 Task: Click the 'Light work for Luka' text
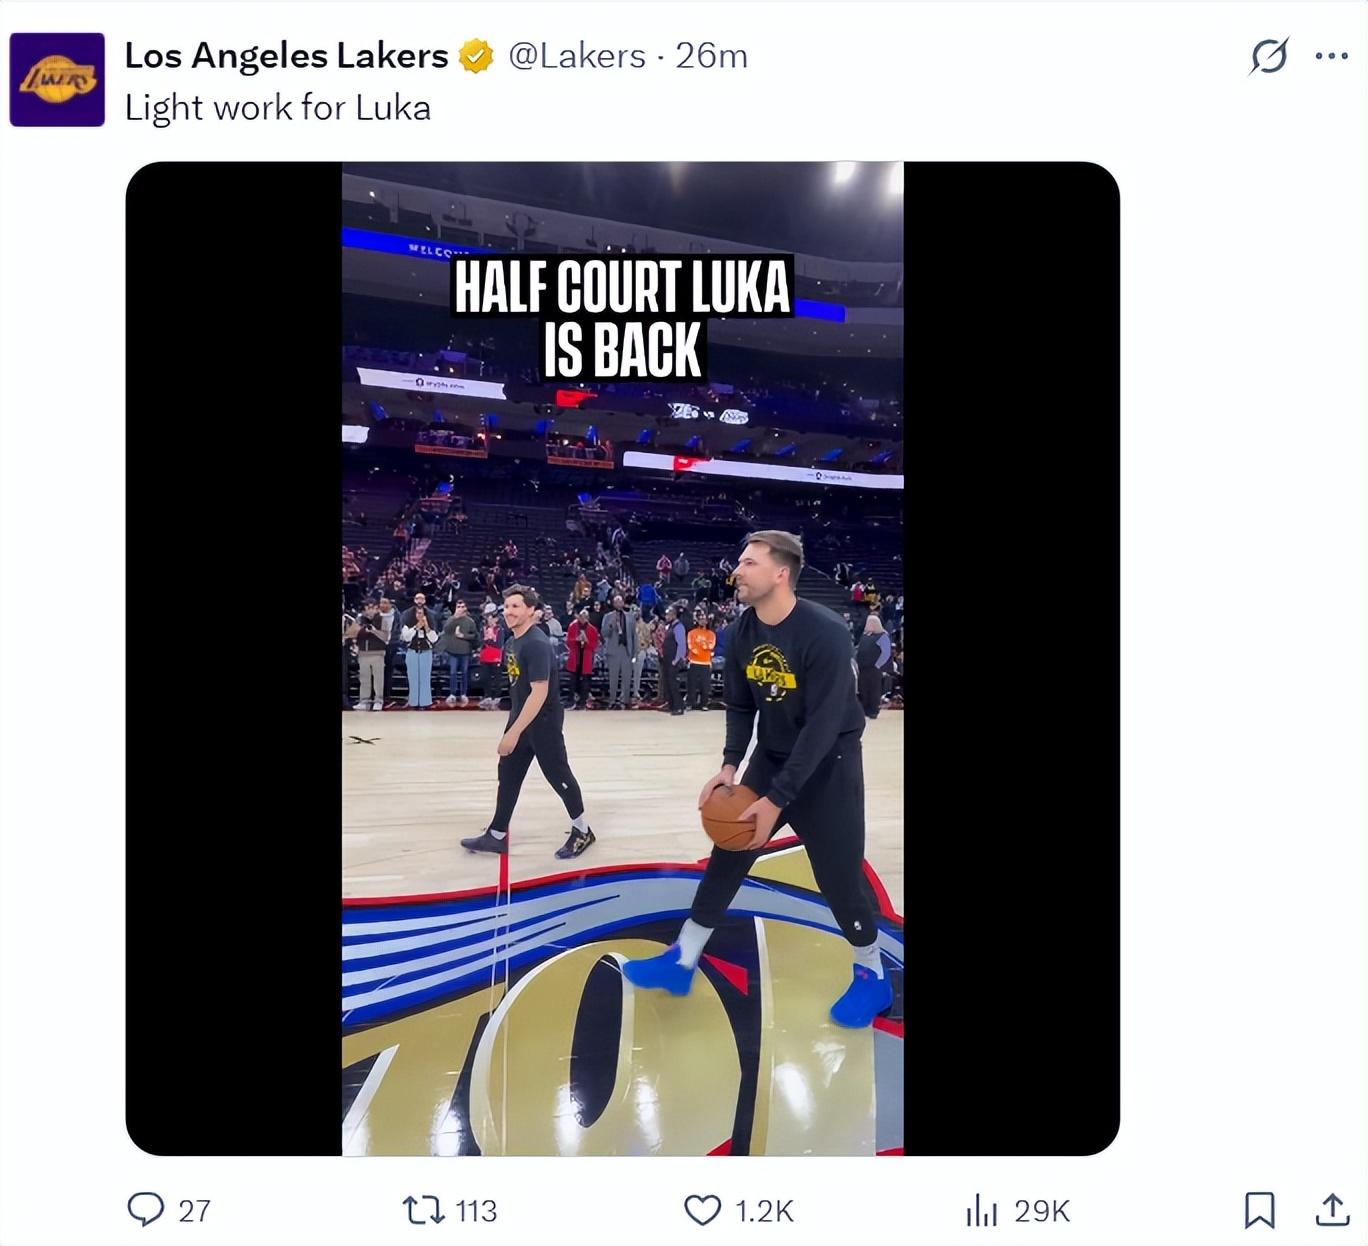click(x=278, y=108)
